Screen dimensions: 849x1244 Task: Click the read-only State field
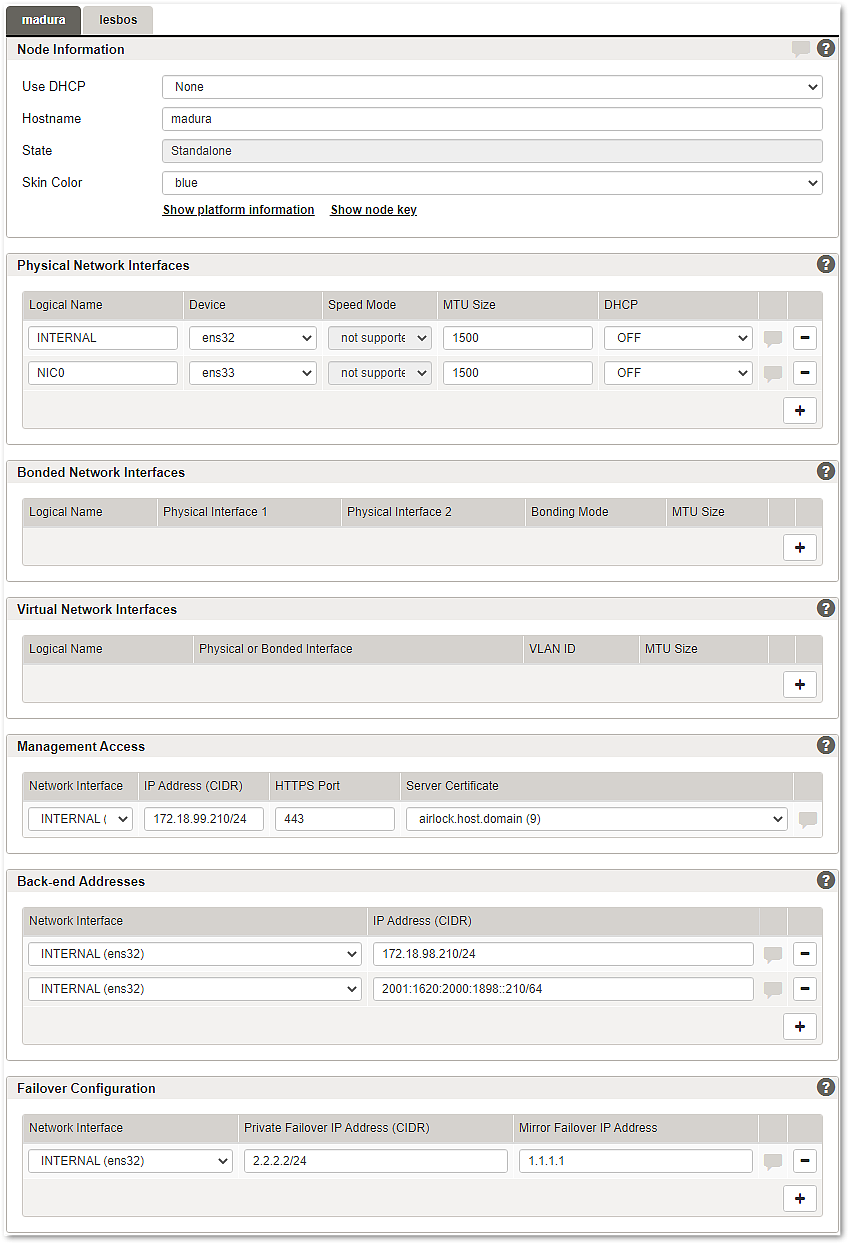(492, 151)
